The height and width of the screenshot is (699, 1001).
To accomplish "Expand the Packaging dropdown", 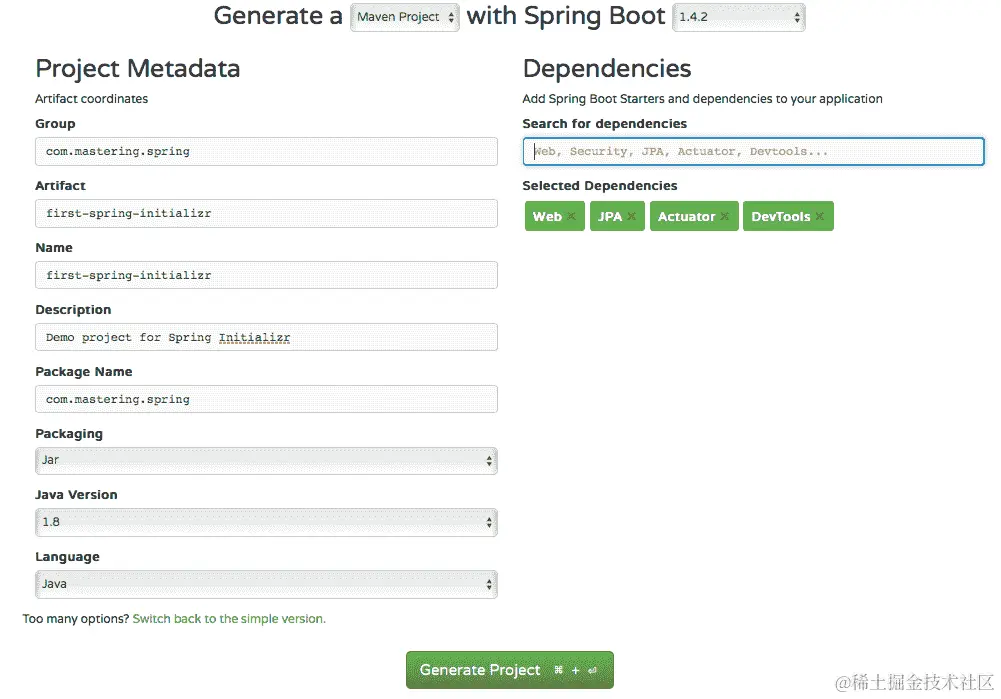I will (x=266, y=461).
